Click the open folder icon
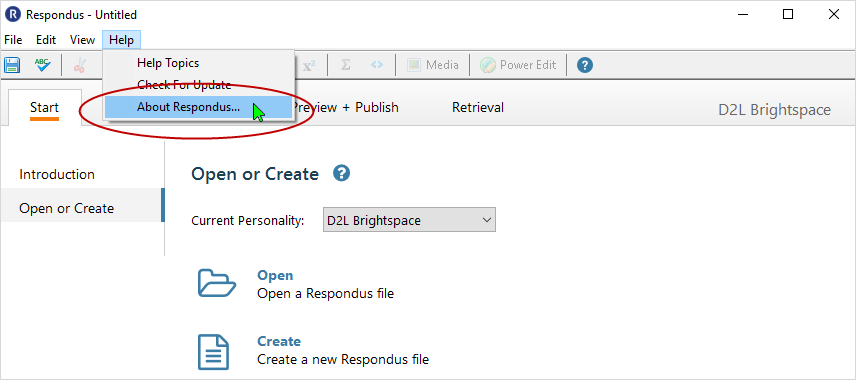 [x=216, y=283]
